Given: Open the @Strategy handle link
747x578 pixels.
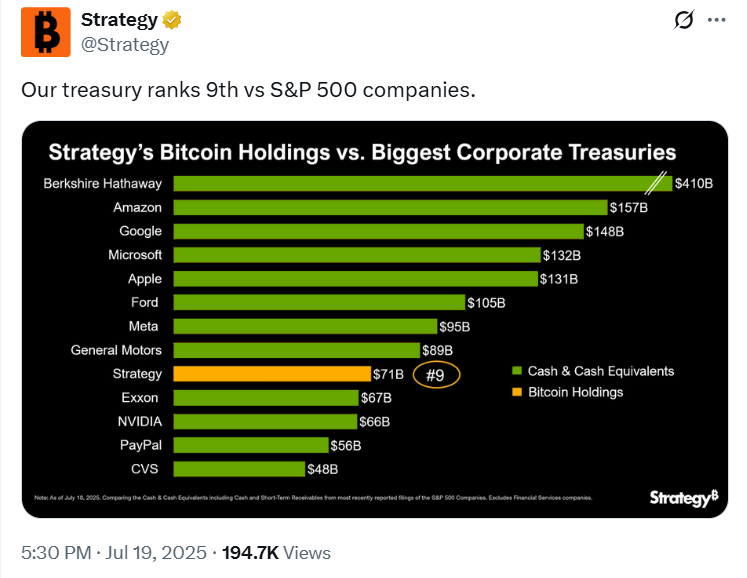Looking at the screenshot, I should click(125, 45).
